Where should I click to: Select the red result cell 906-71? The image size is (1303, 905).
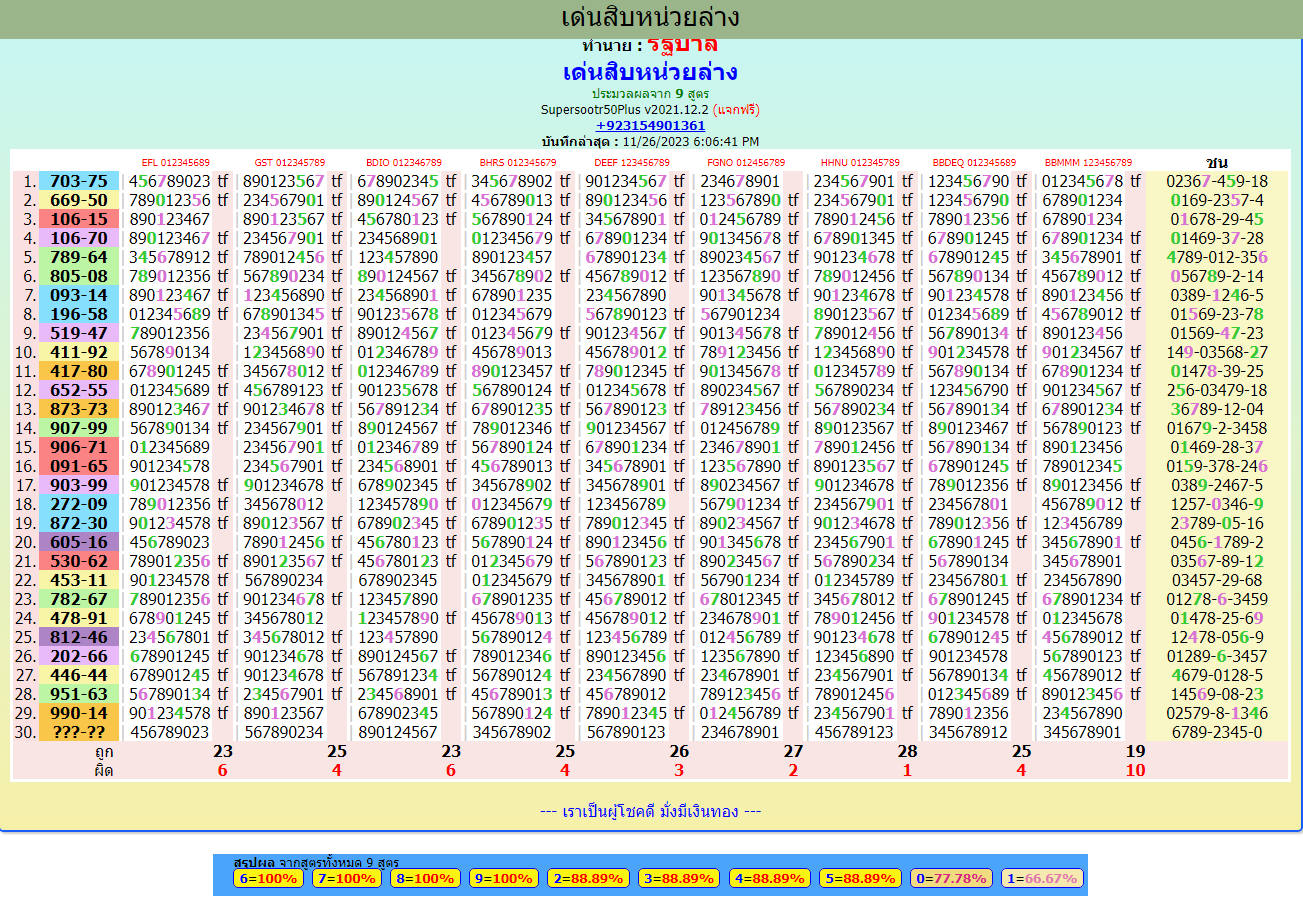(79, 447)
